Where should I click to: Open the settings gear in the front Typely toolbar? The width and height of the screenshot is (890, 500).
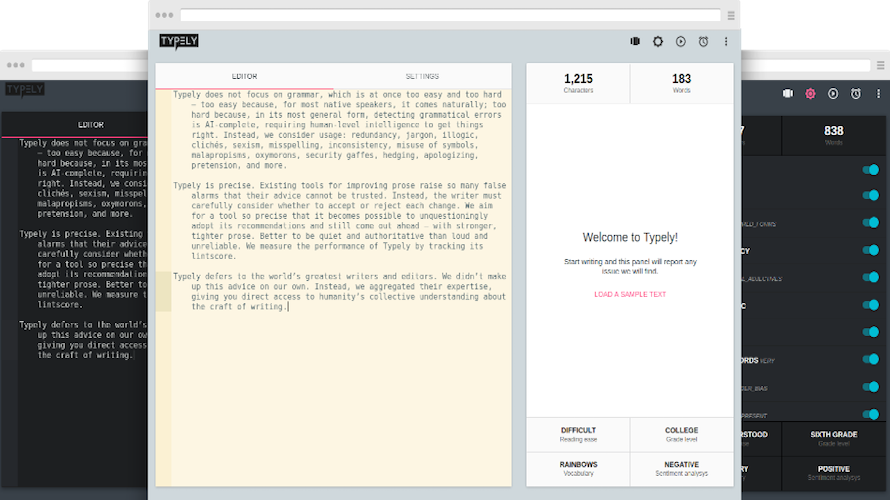pos(658,41)
